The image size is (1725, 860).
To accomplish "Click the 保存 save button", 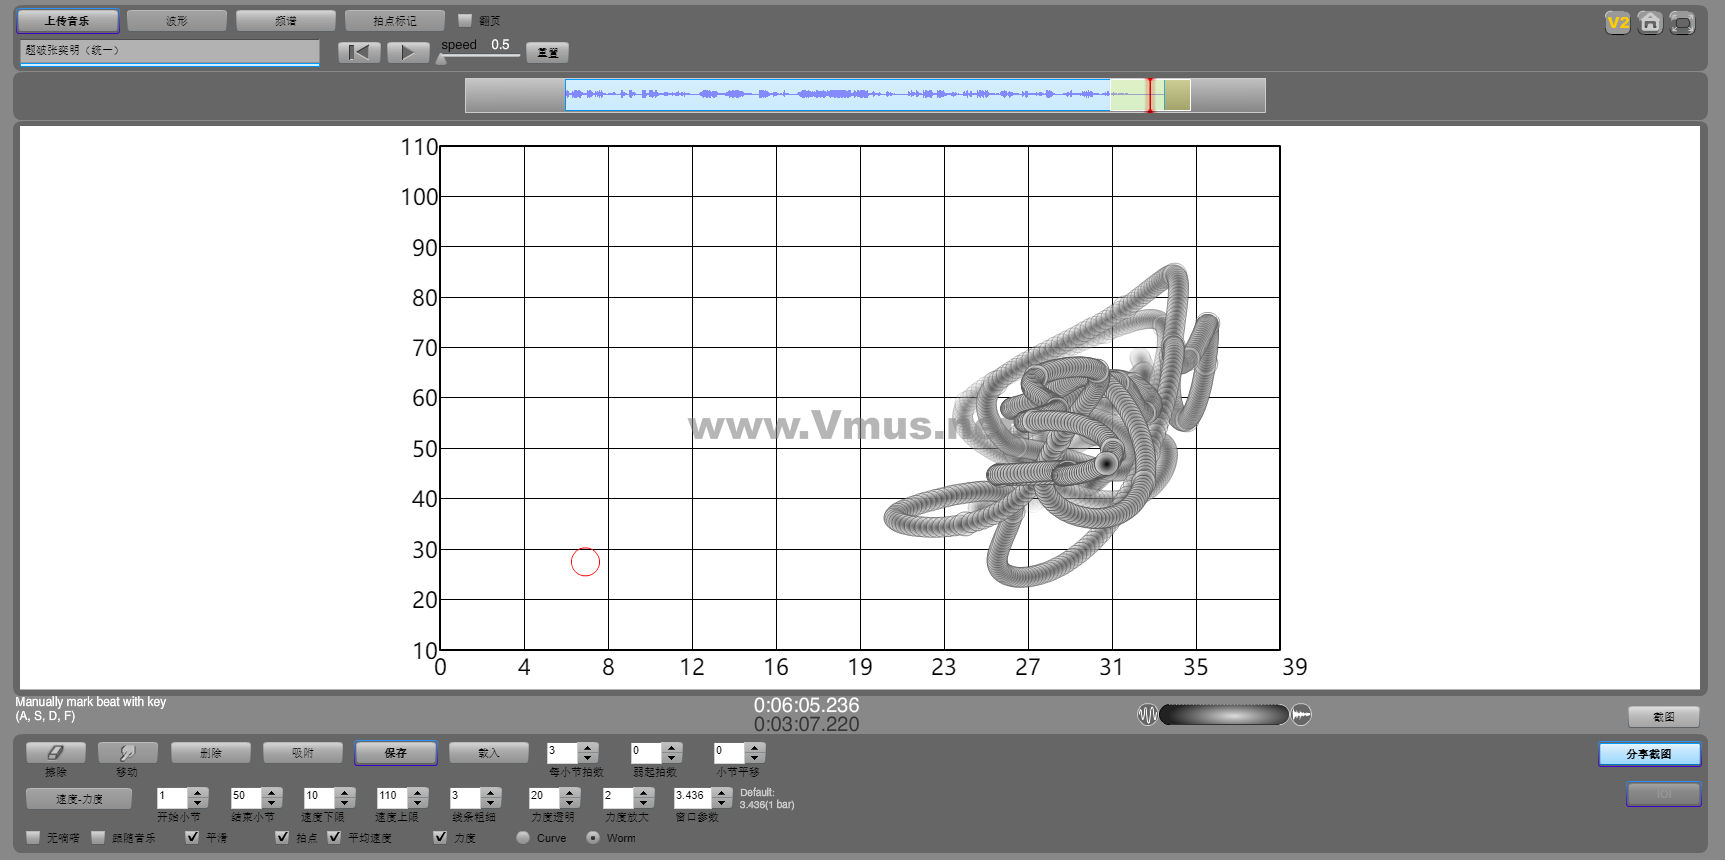I will [x=396, y=753].
